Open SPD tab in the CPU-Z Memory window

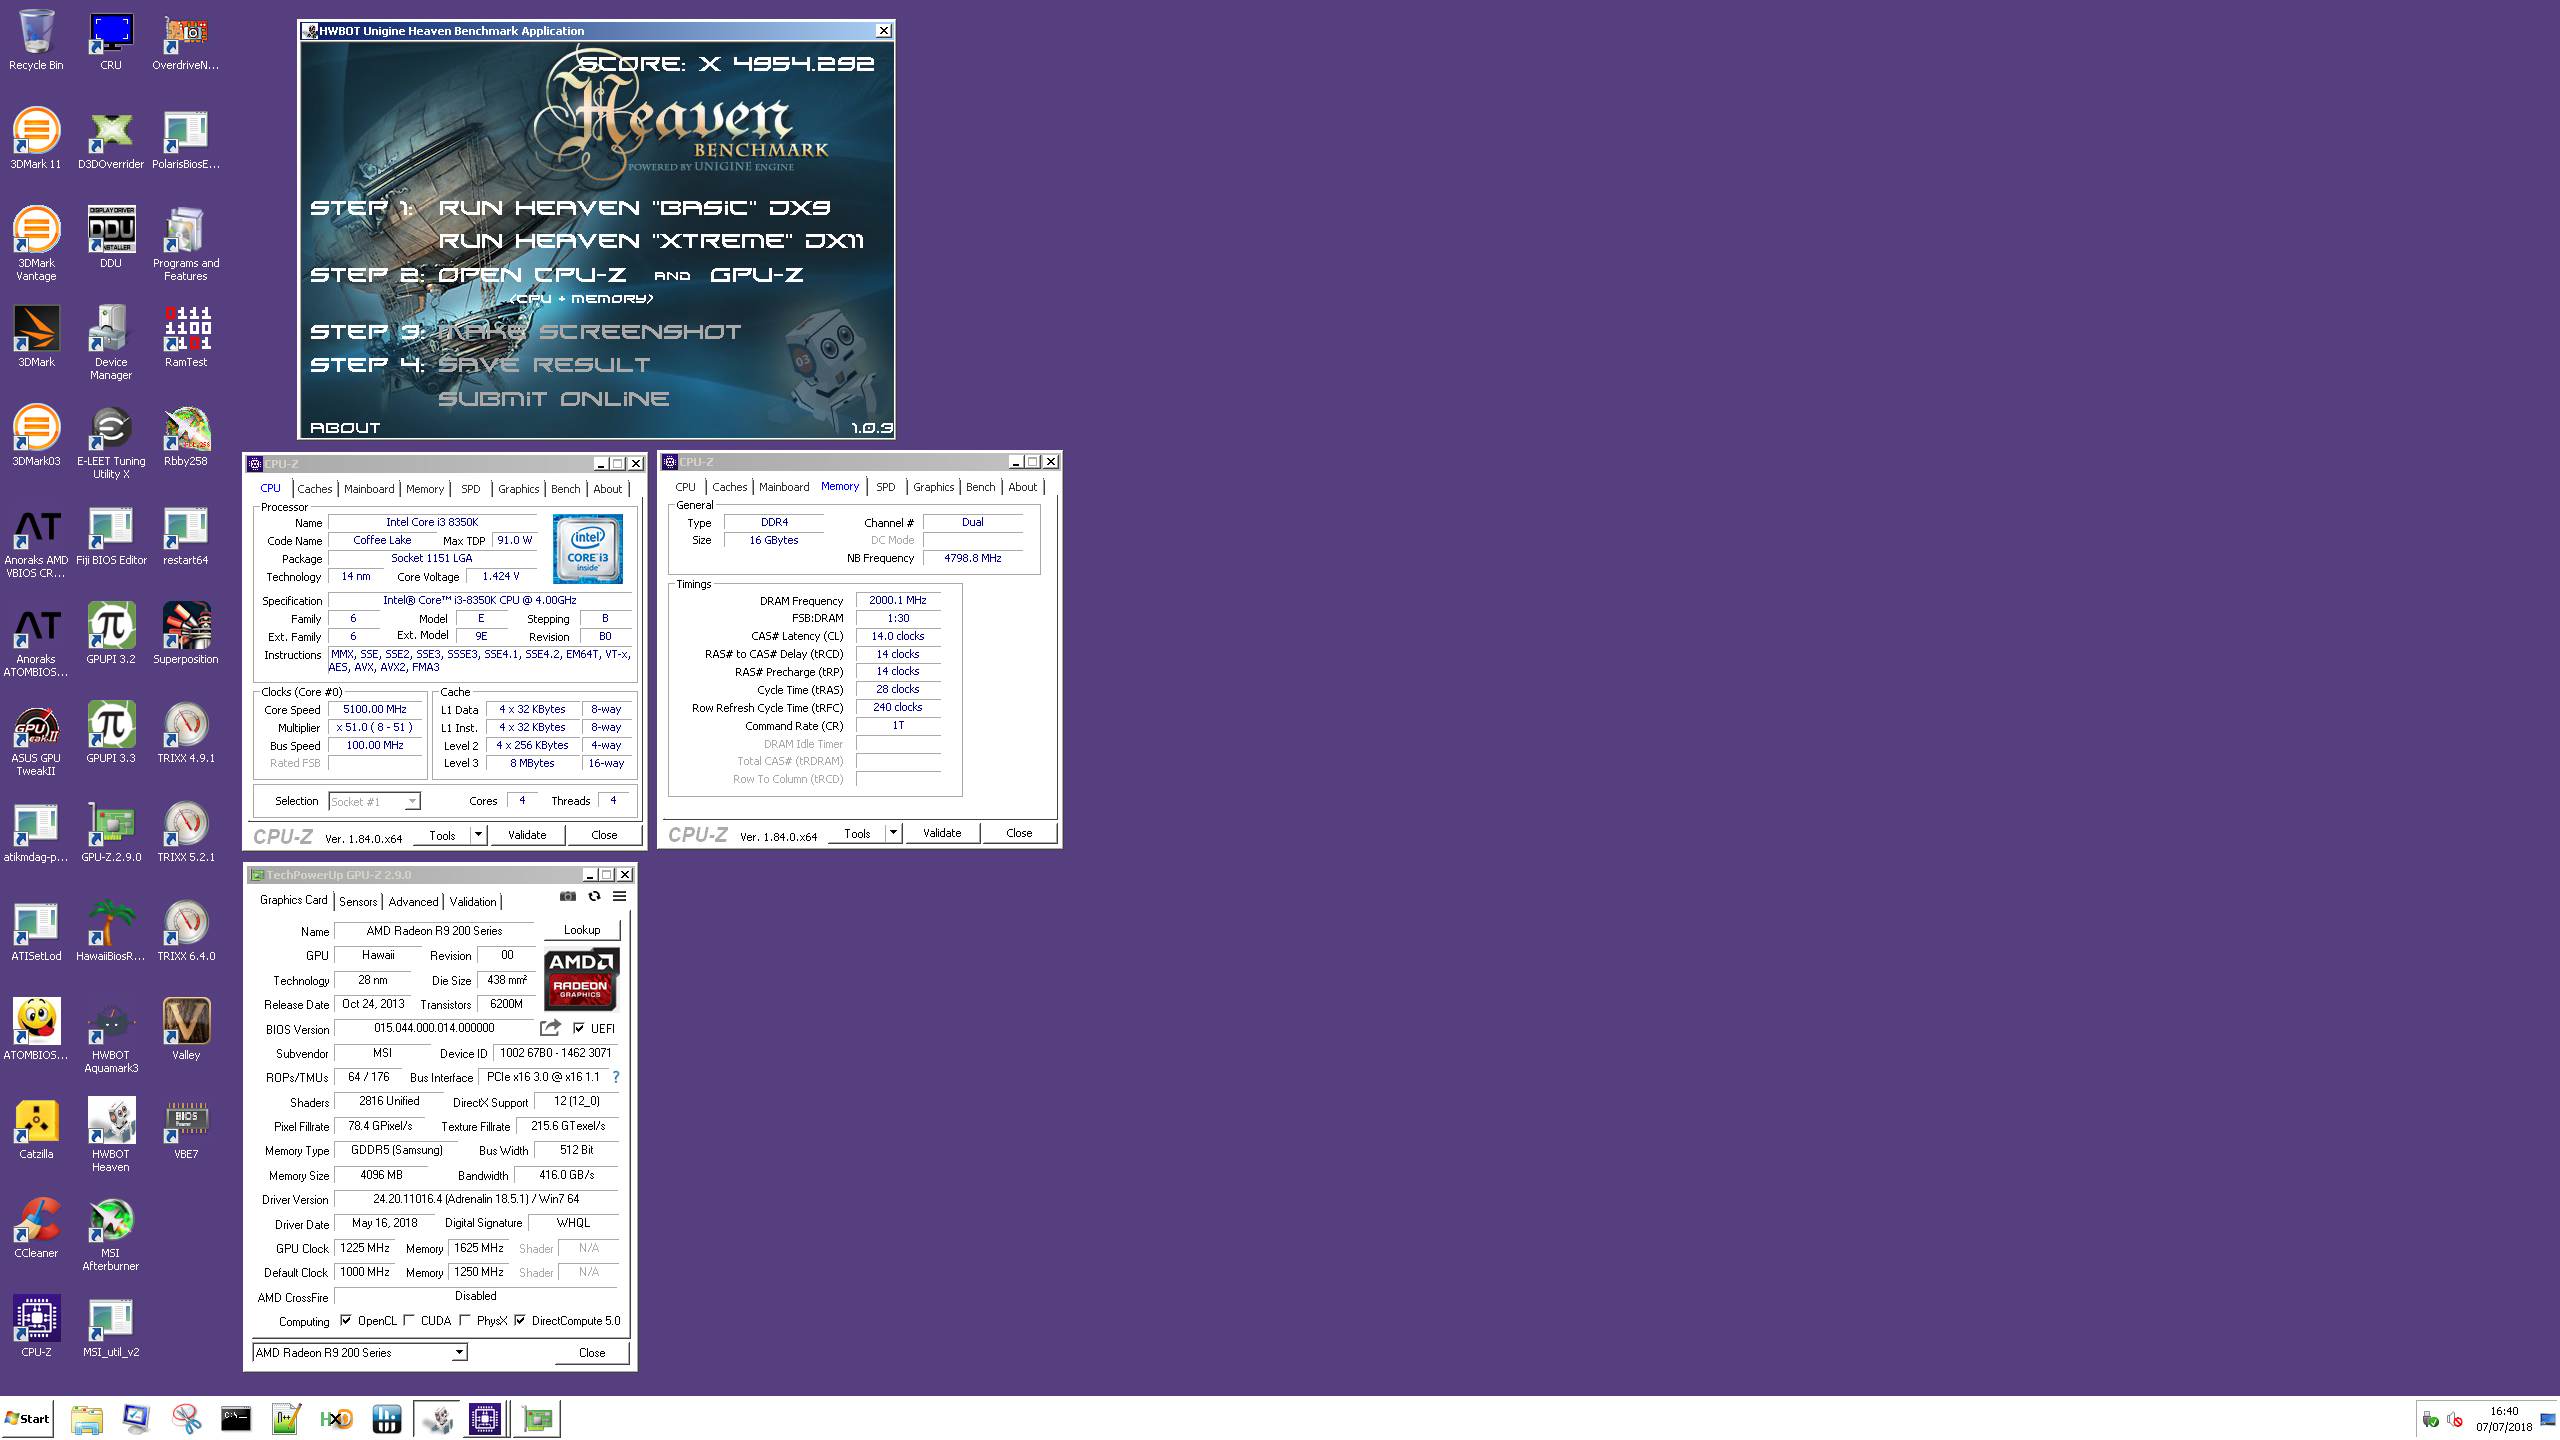coord(885,487)
